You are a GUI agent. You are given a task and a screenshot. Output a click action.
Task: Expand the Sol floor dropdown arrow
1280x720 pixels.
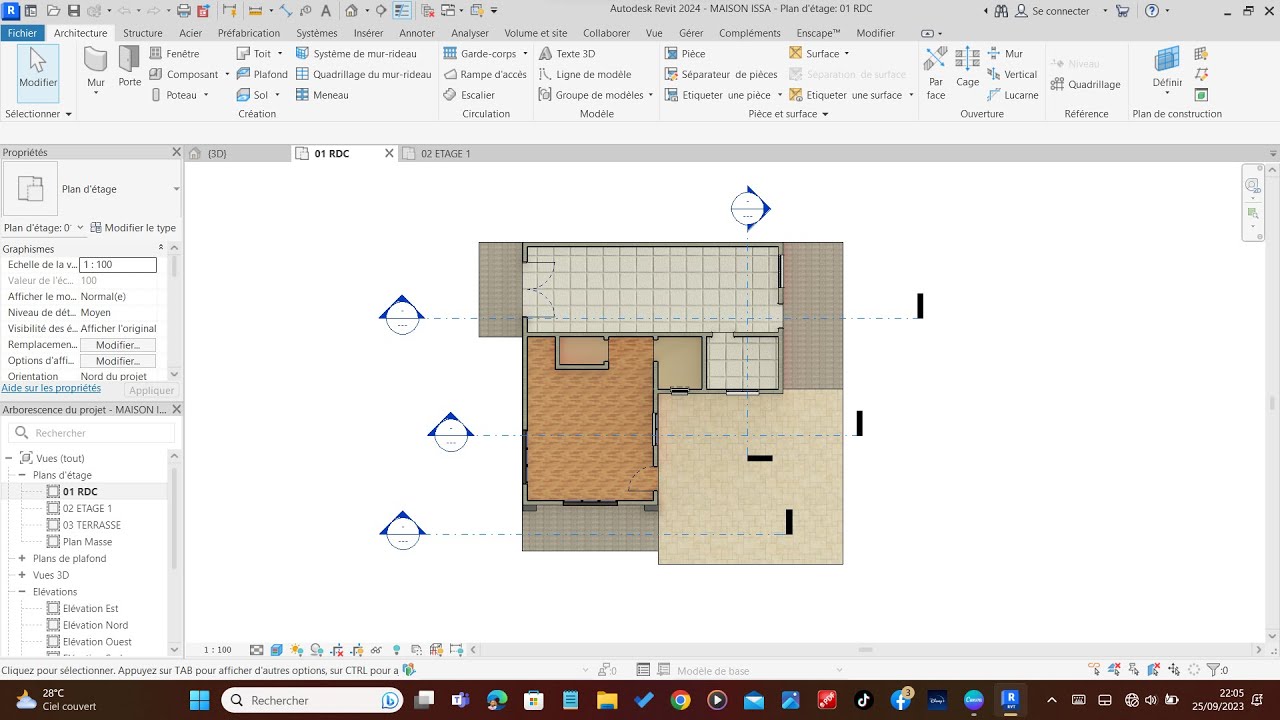pyautogui.click(x=277, y=96)
